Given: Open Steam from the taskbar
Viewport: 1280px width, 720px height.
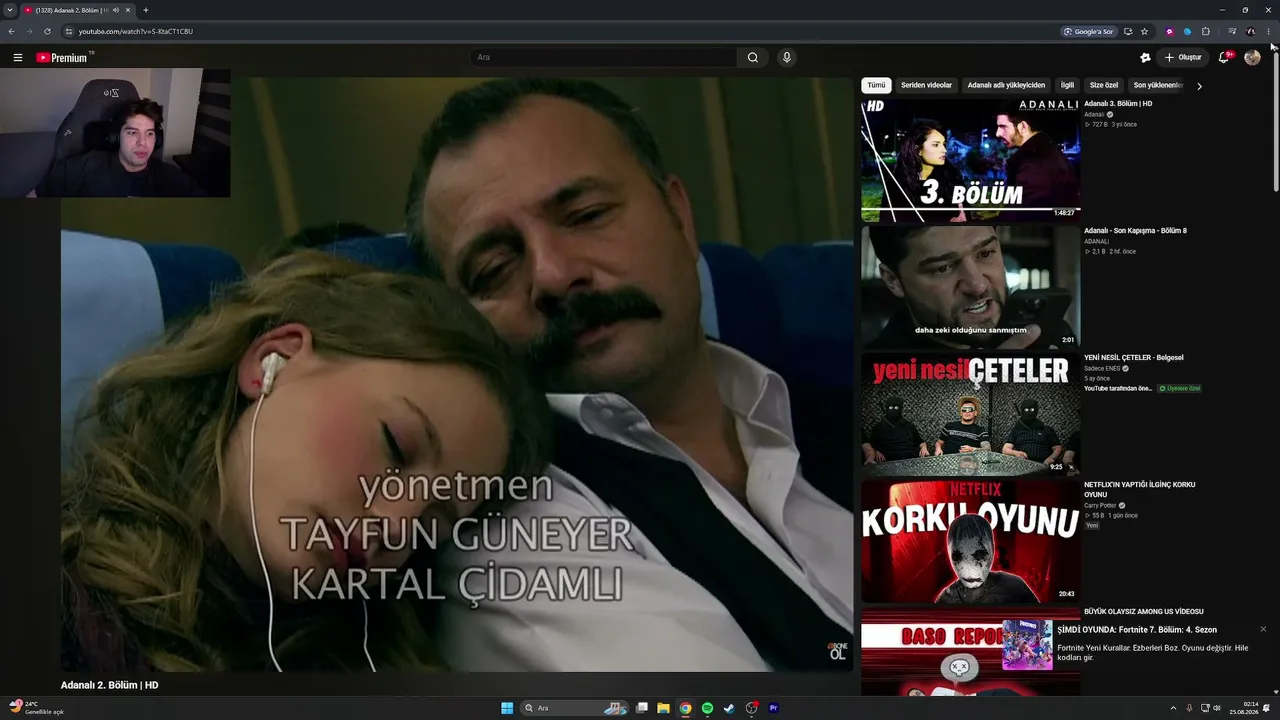Looking at the screenshot, I should pyautogui.click(x=729, y=708).
